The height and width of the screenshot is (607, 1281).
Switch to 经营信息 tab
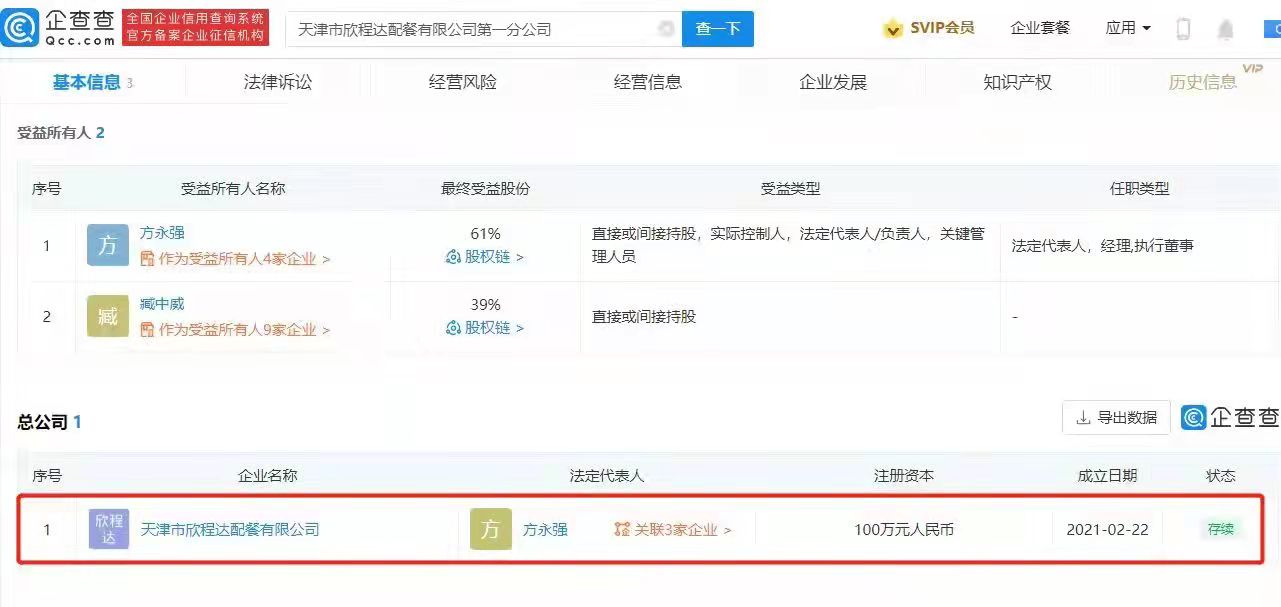[x=648, y=82]
